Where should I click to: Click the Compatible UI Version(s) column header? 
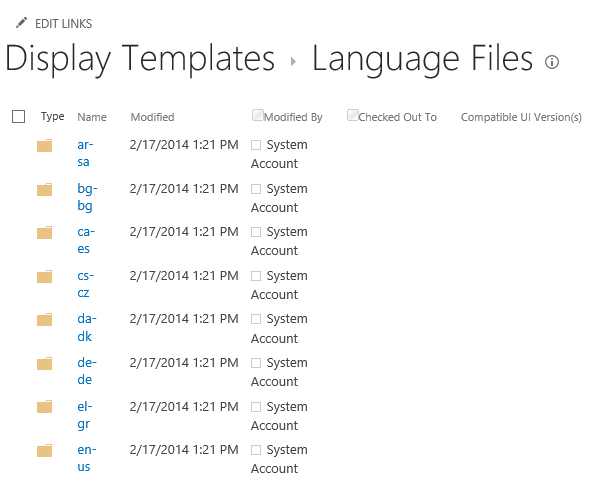pyautogui.click(x=522, y=117)
